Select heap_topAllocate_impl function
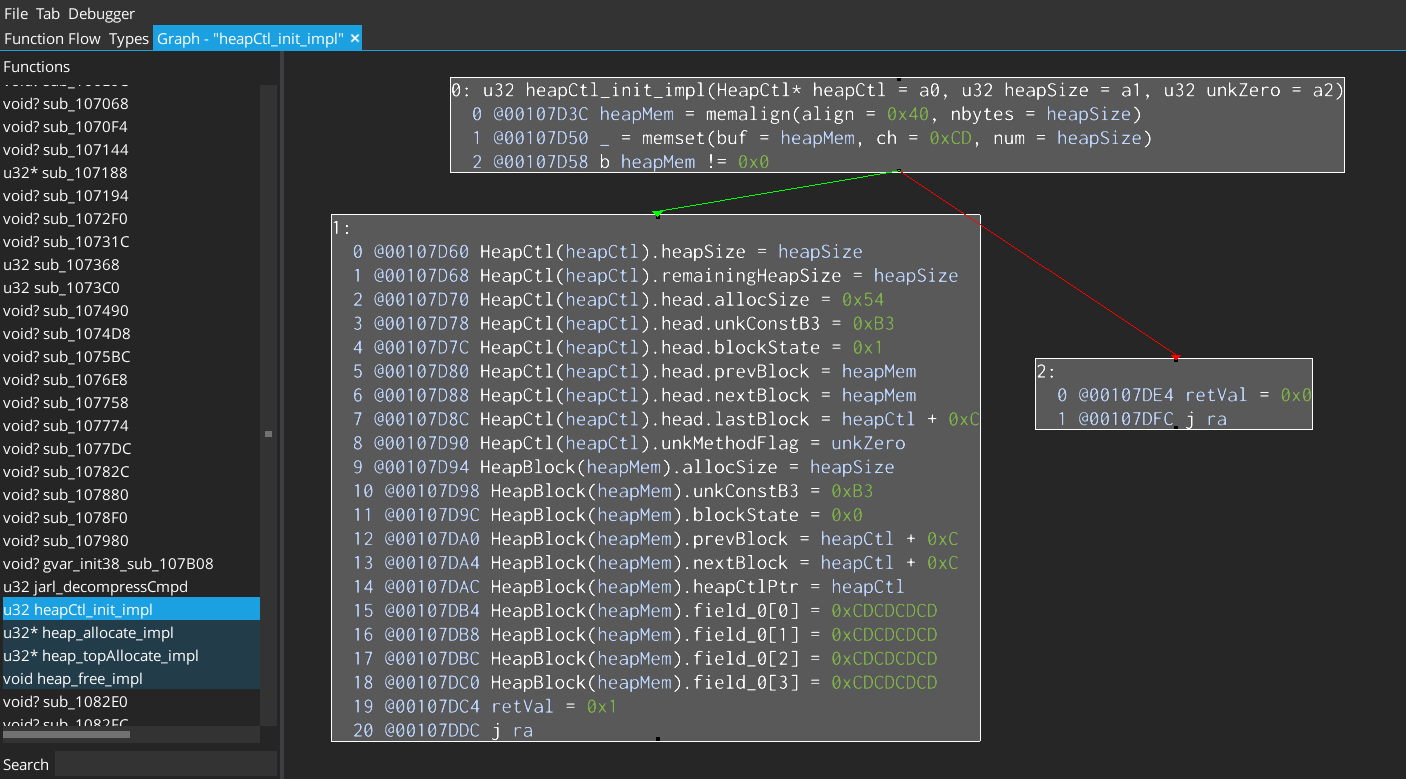This screenshot has width=1406, height=779. point(100,656)
